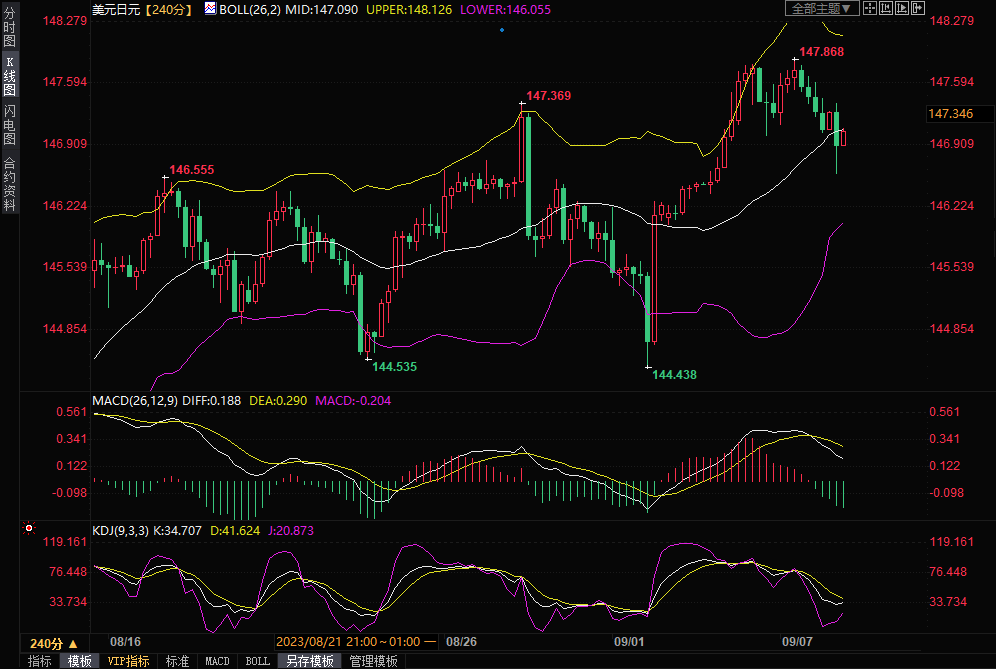Click the small red KDJ settings icon

pos(28,527)
